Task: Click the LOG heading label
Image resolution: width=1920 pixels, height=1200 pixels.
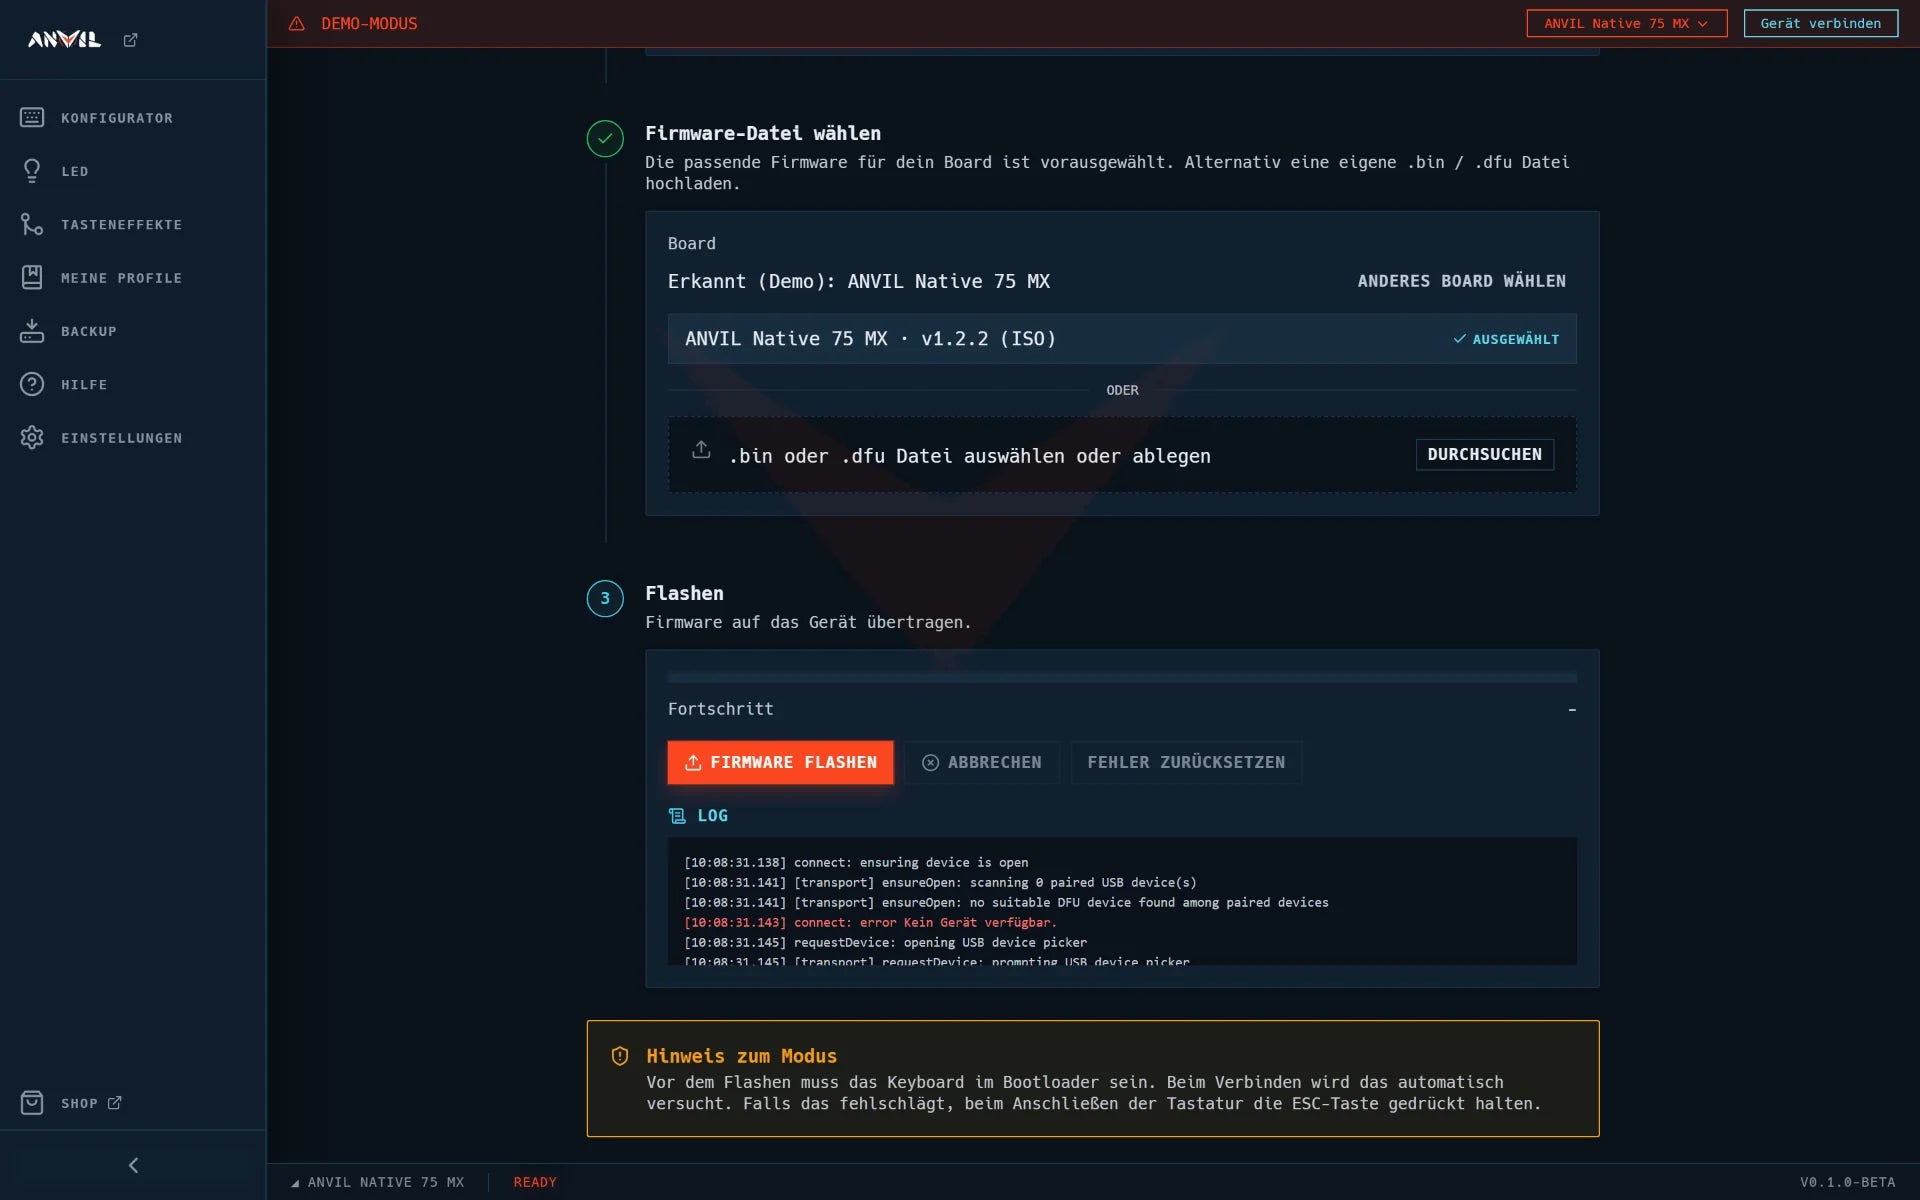Action: click(x=712, y=816)
